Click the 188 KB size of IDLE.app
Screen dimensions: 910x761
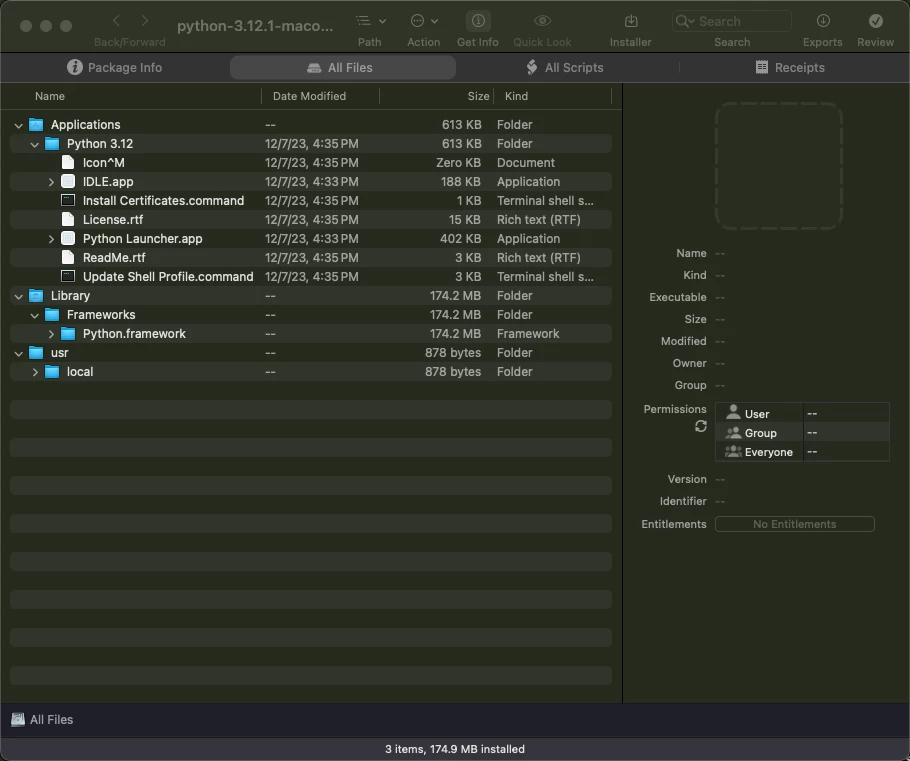(x=460, y=182)
